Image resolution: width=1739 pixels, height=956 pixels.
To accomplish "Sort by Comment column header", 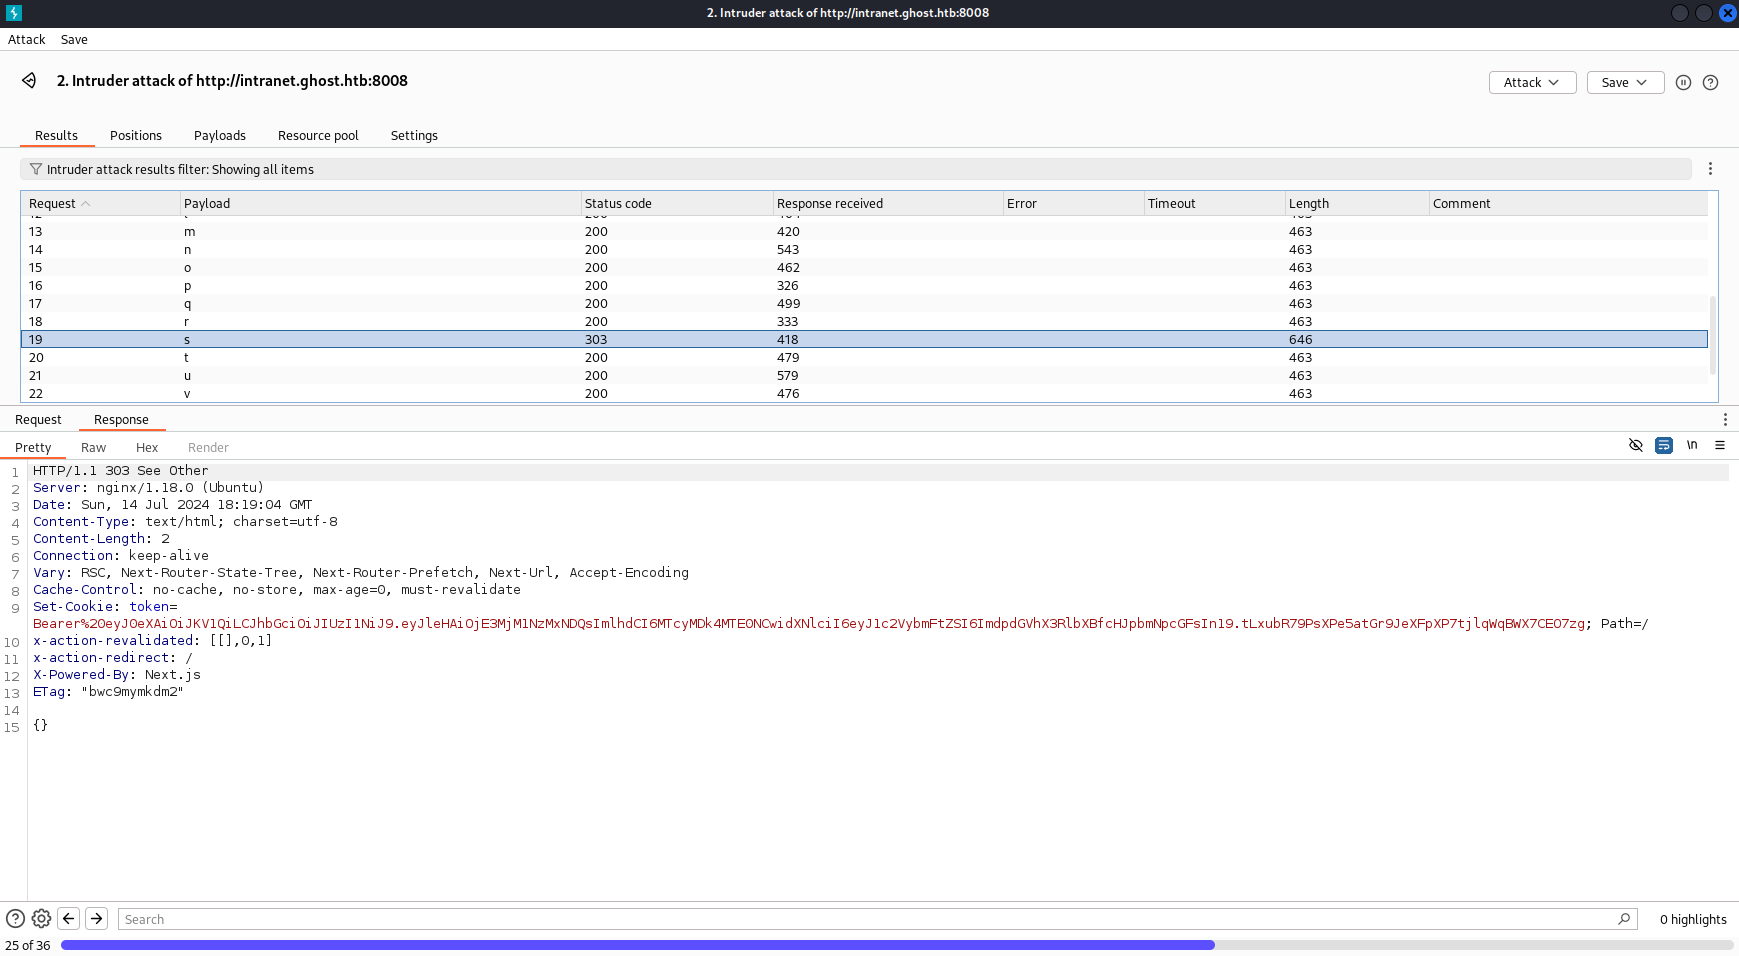I will coord(1568,203).
